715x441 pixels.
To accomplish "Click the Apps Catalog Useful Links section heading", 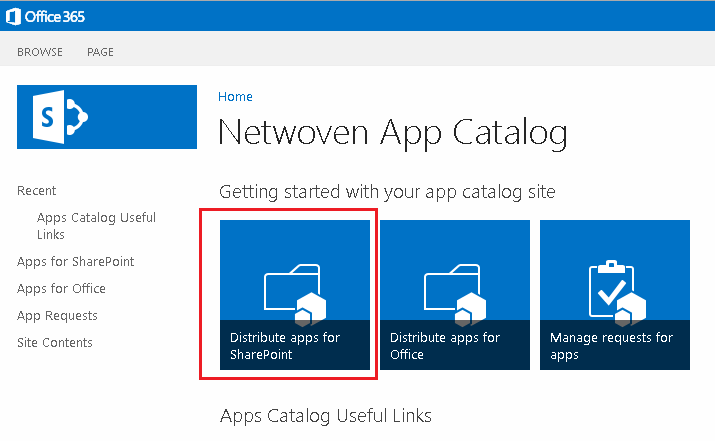I will click(326, 416).
